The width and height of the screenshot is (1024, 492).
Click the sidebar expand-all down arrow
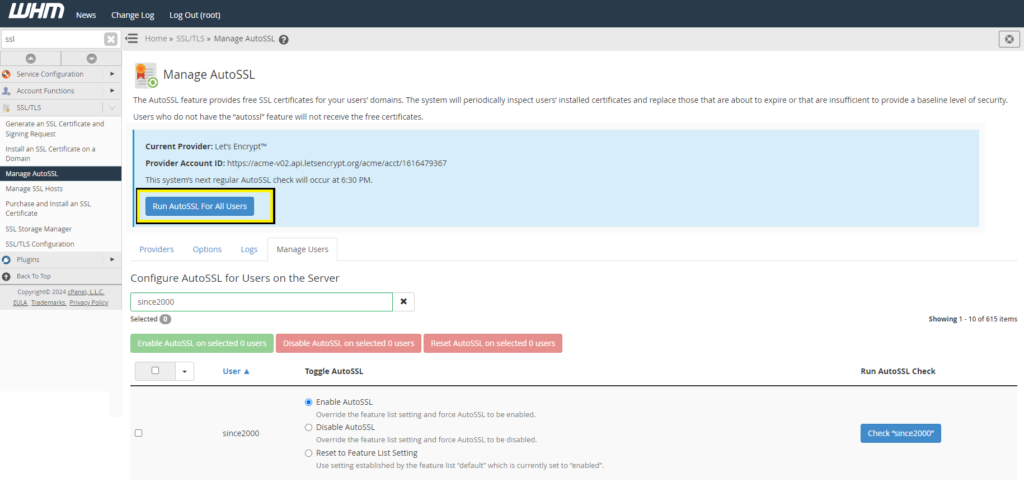[91, 58]
